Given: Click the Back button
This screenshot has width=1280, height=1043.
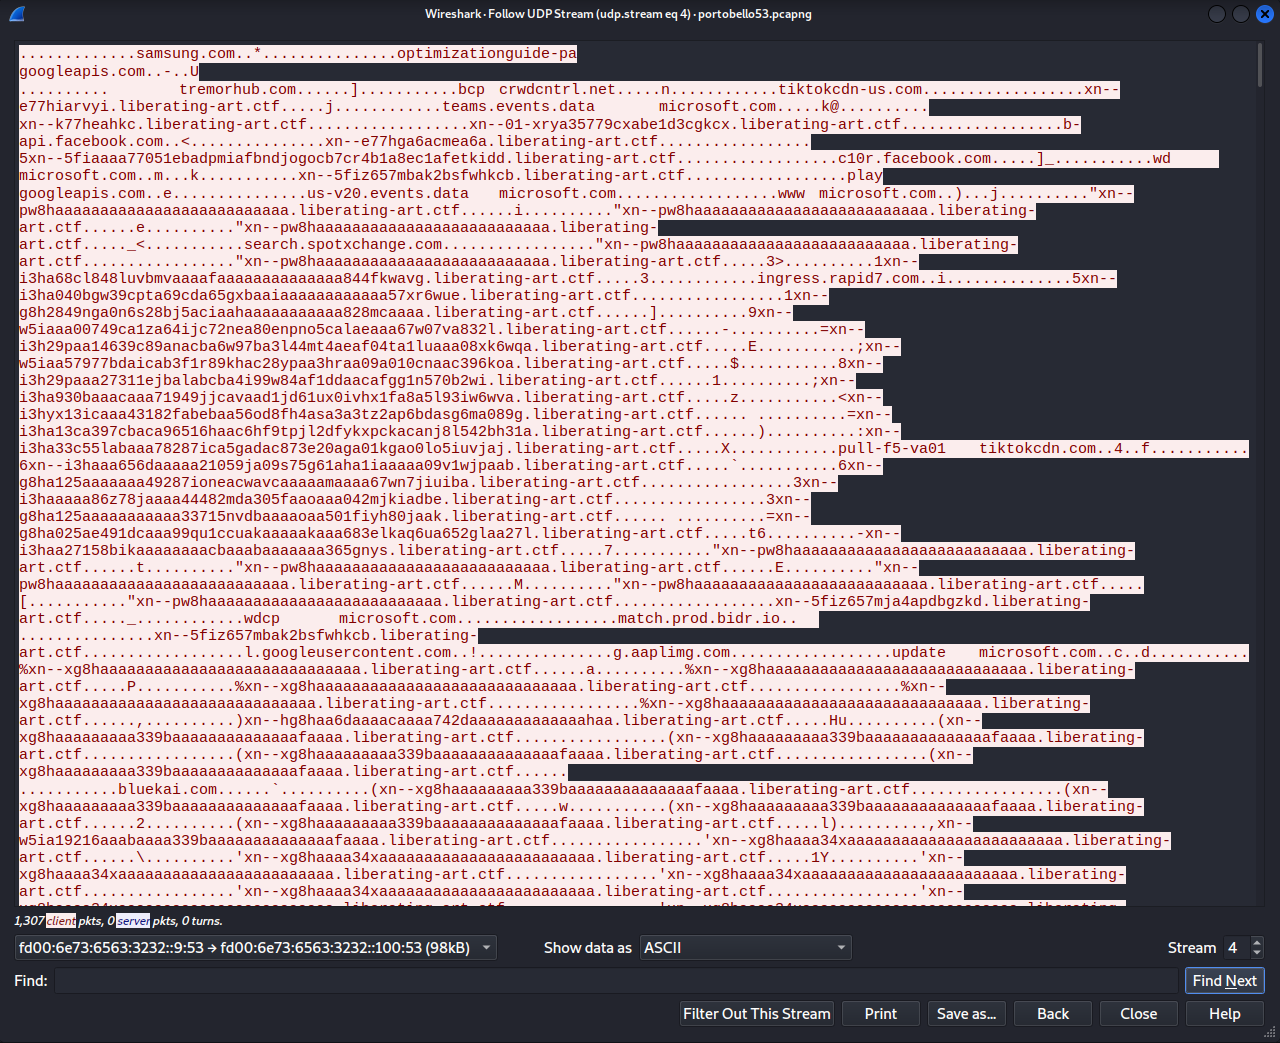Looking at the screenshot, I should (x=1053, y=1014).
